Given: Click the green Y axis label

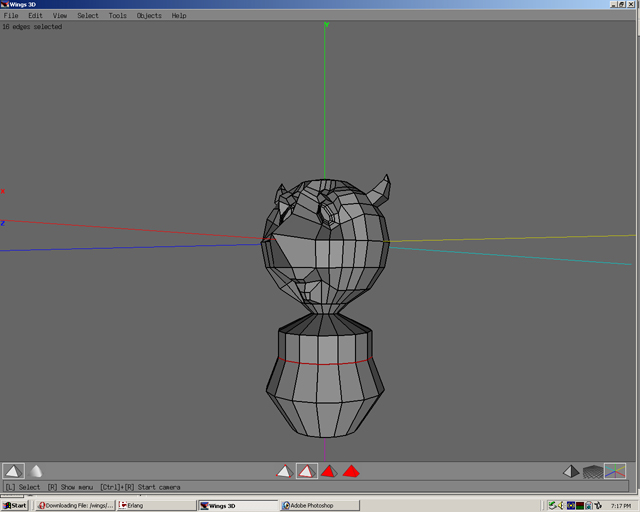Looking at the screenshot, I should point(327,24).
